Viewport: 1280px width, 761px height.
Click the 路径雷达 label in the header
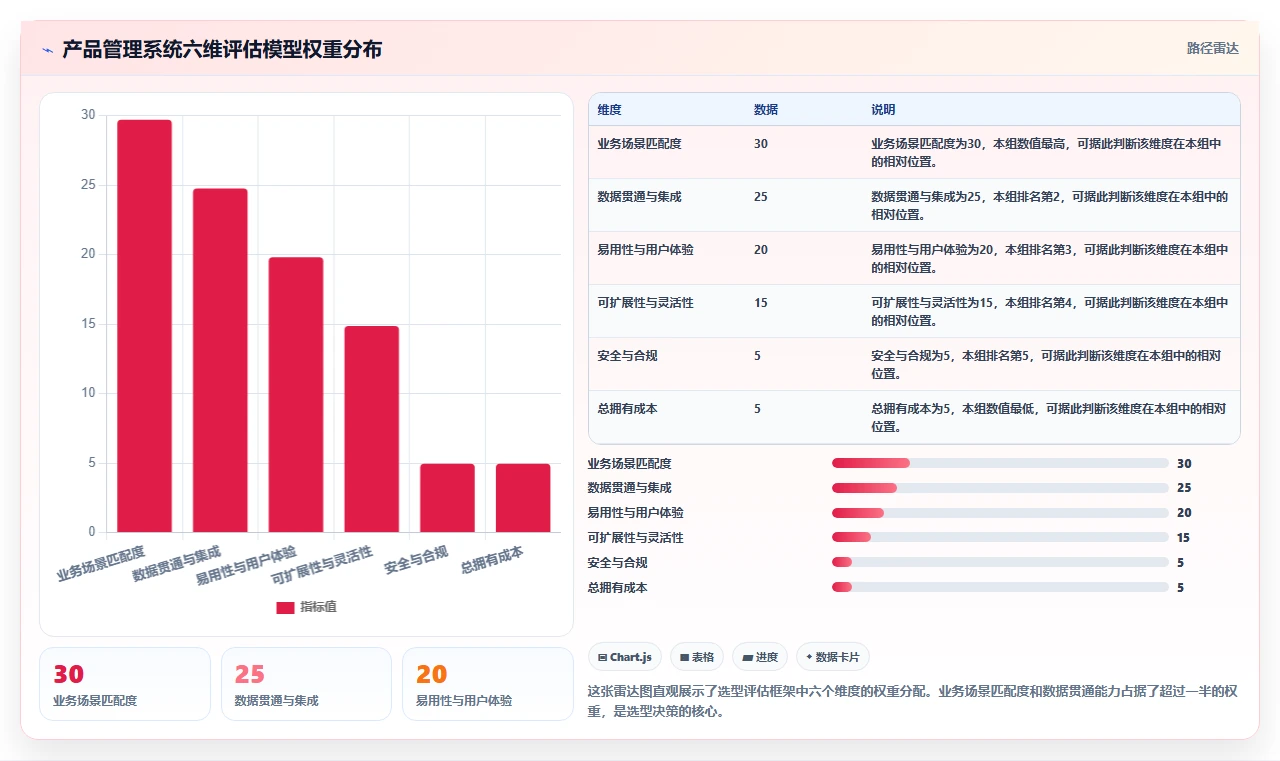tap(1212, 48)
